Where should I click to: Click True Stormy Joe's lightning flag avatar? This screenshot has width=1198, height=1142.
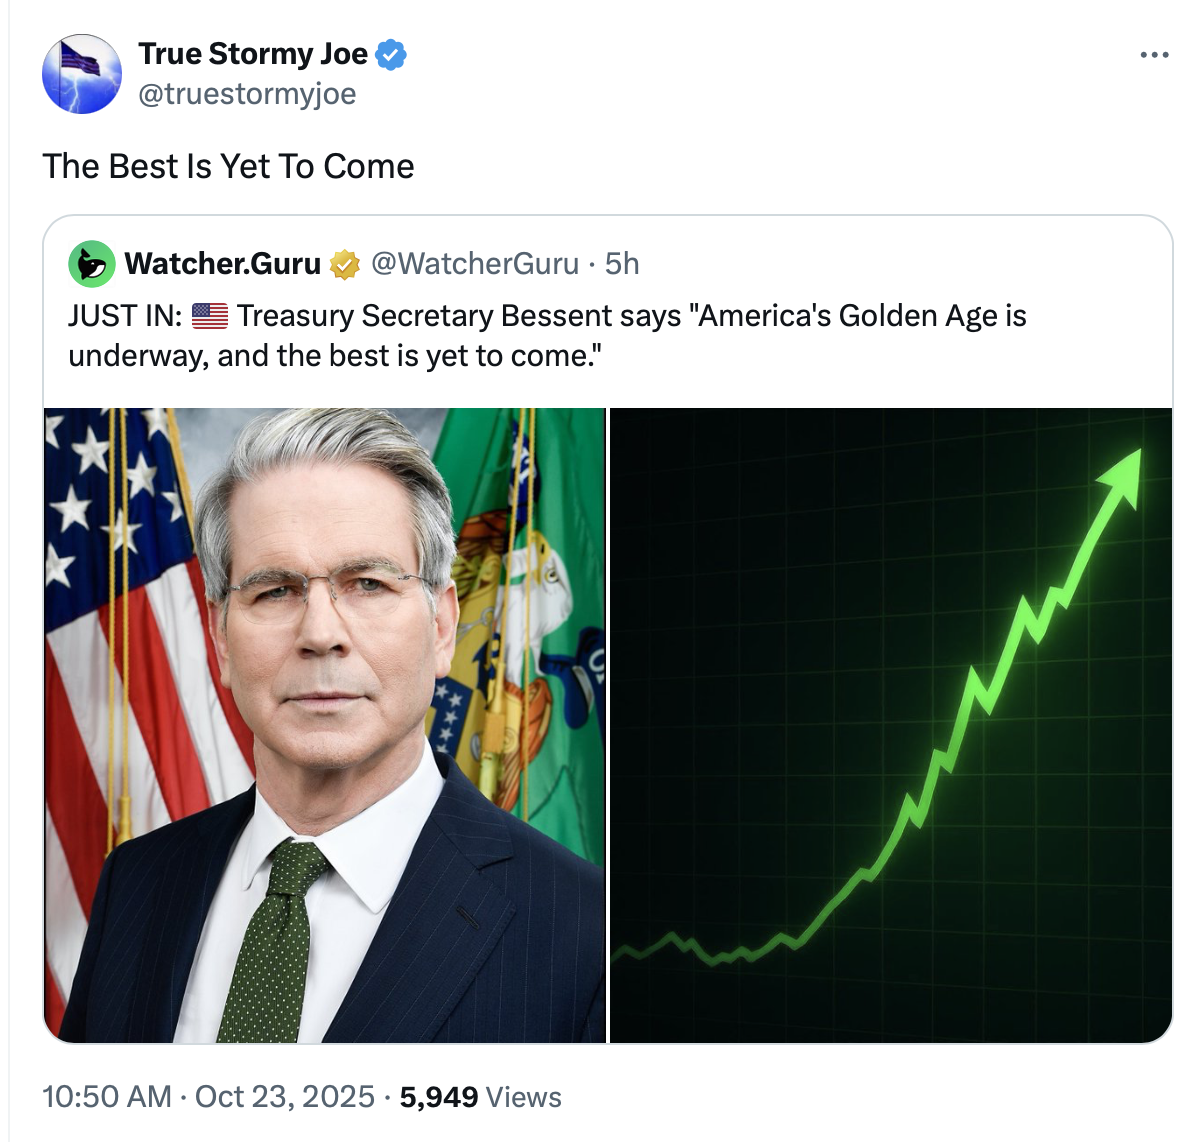[x=82, y=74]
